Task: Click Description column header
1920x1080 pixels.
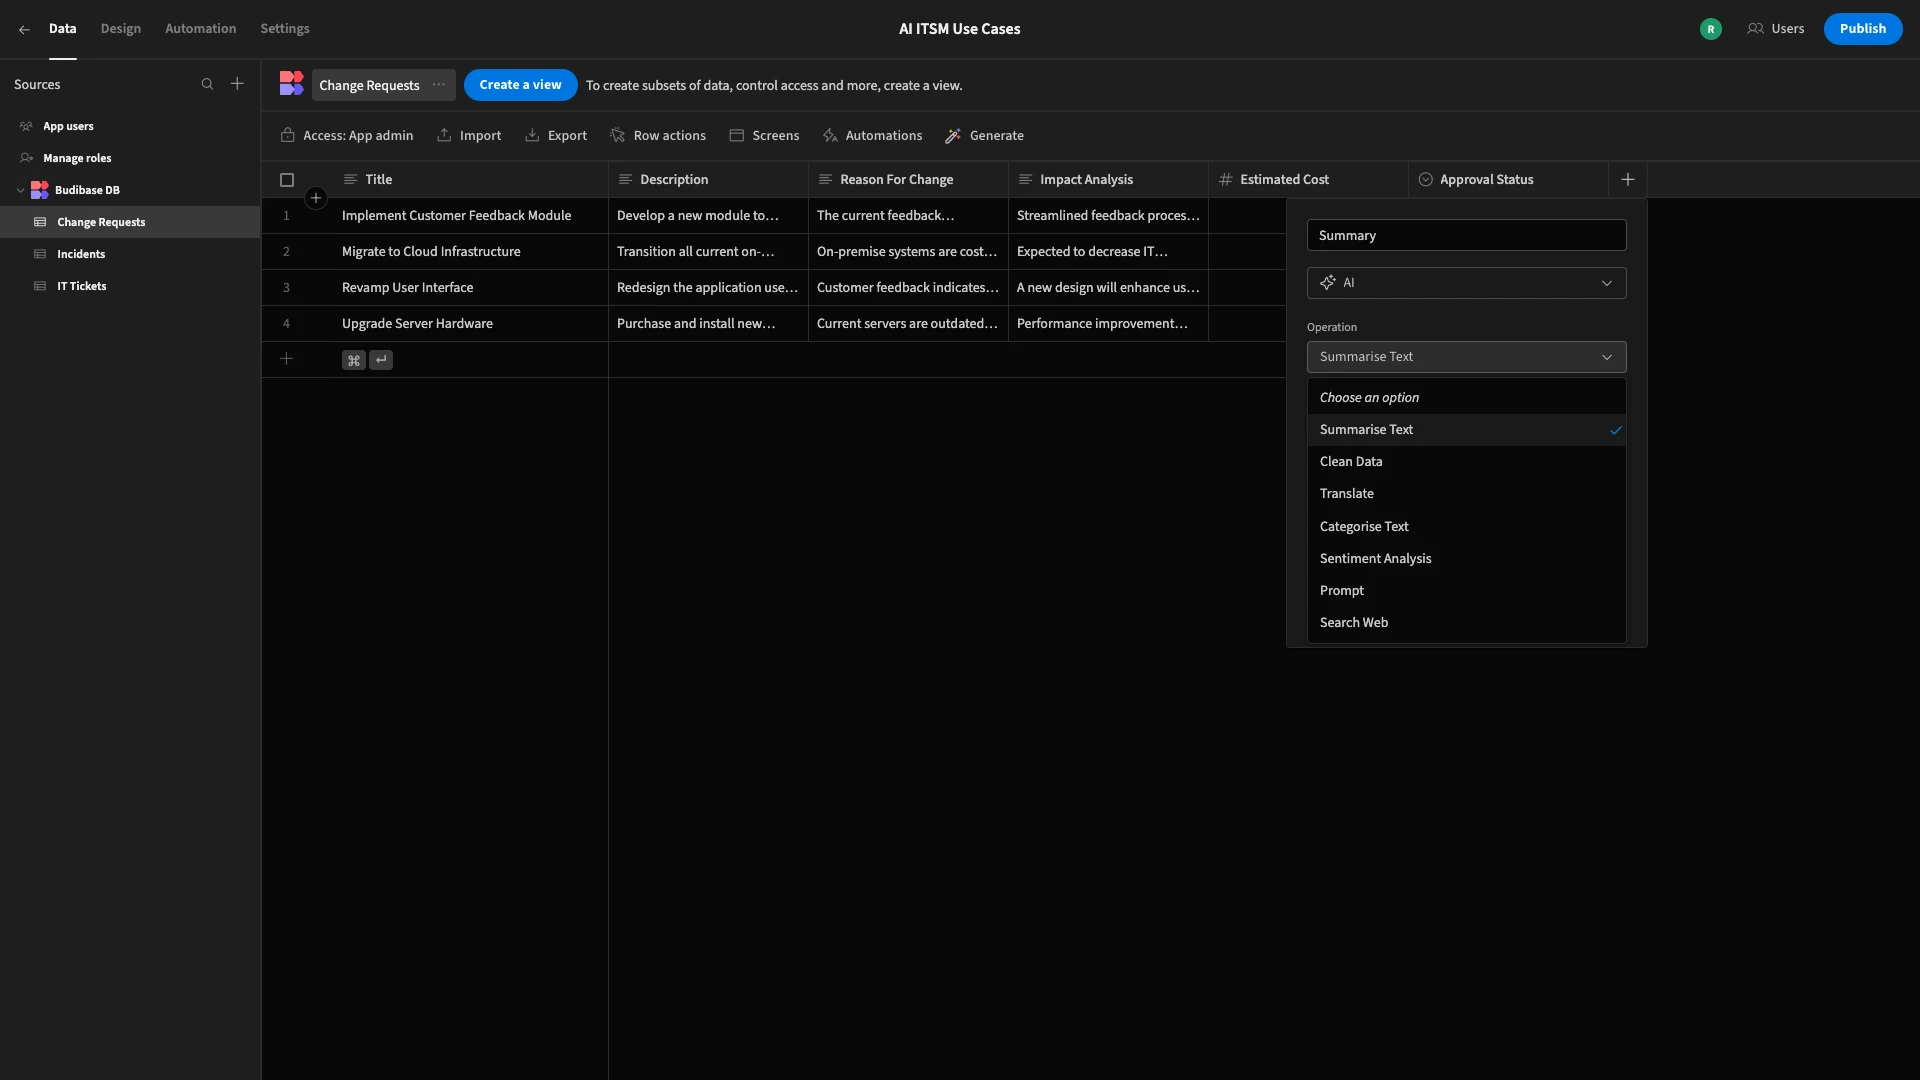Action: (708, 180)
